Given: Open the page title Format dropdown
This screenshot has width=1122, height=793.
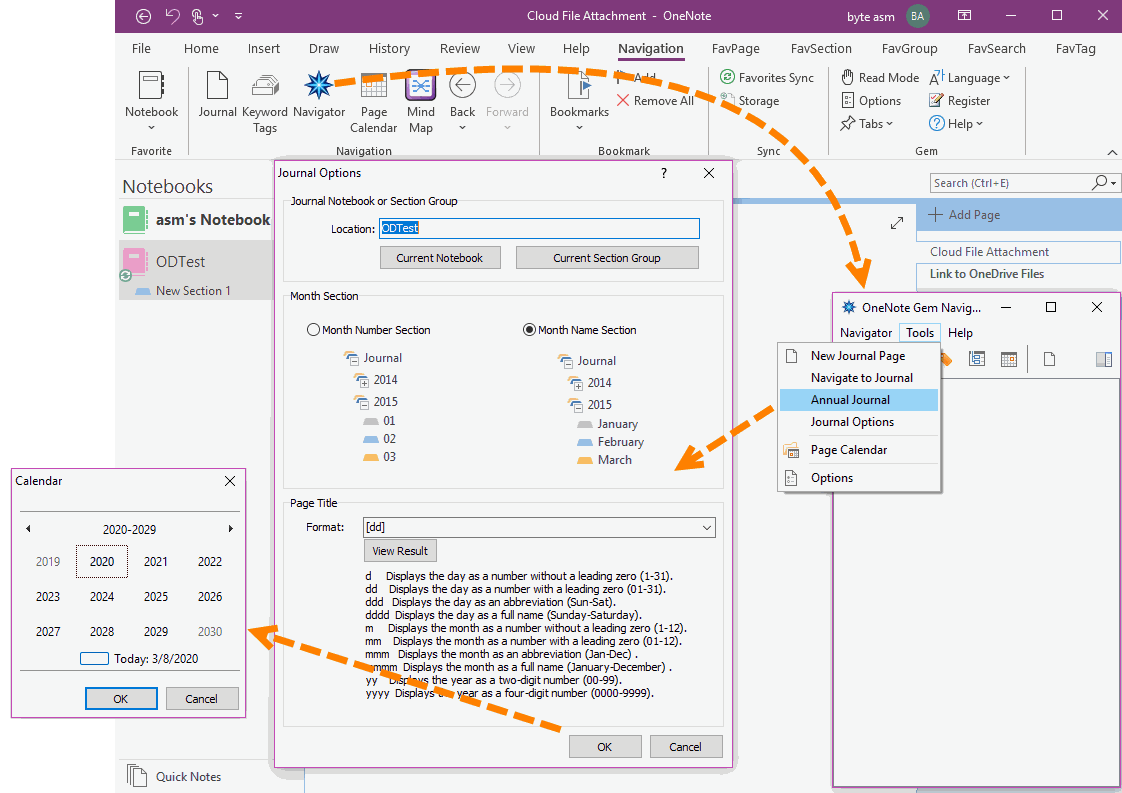Looking at the screenshot, I should (708, 527).
